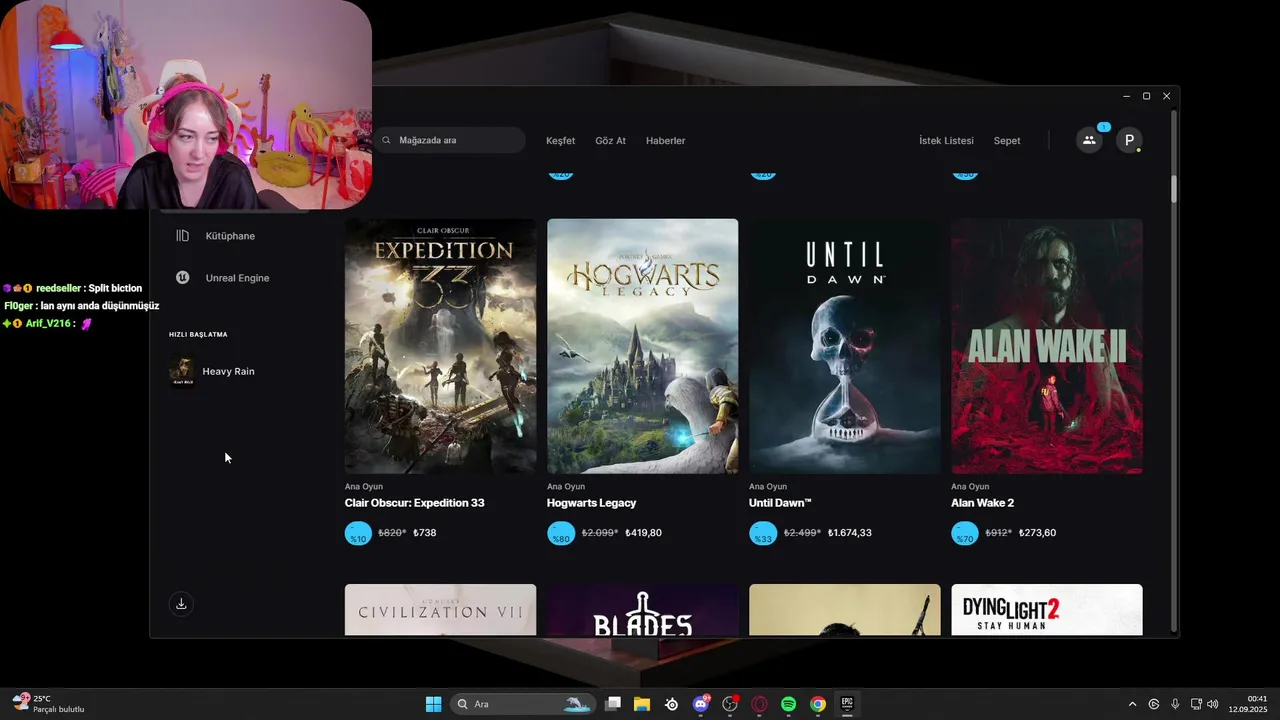Click the %70 discount badge for Alan Wake 2
1280x720 pixels.
click(965, 533)
